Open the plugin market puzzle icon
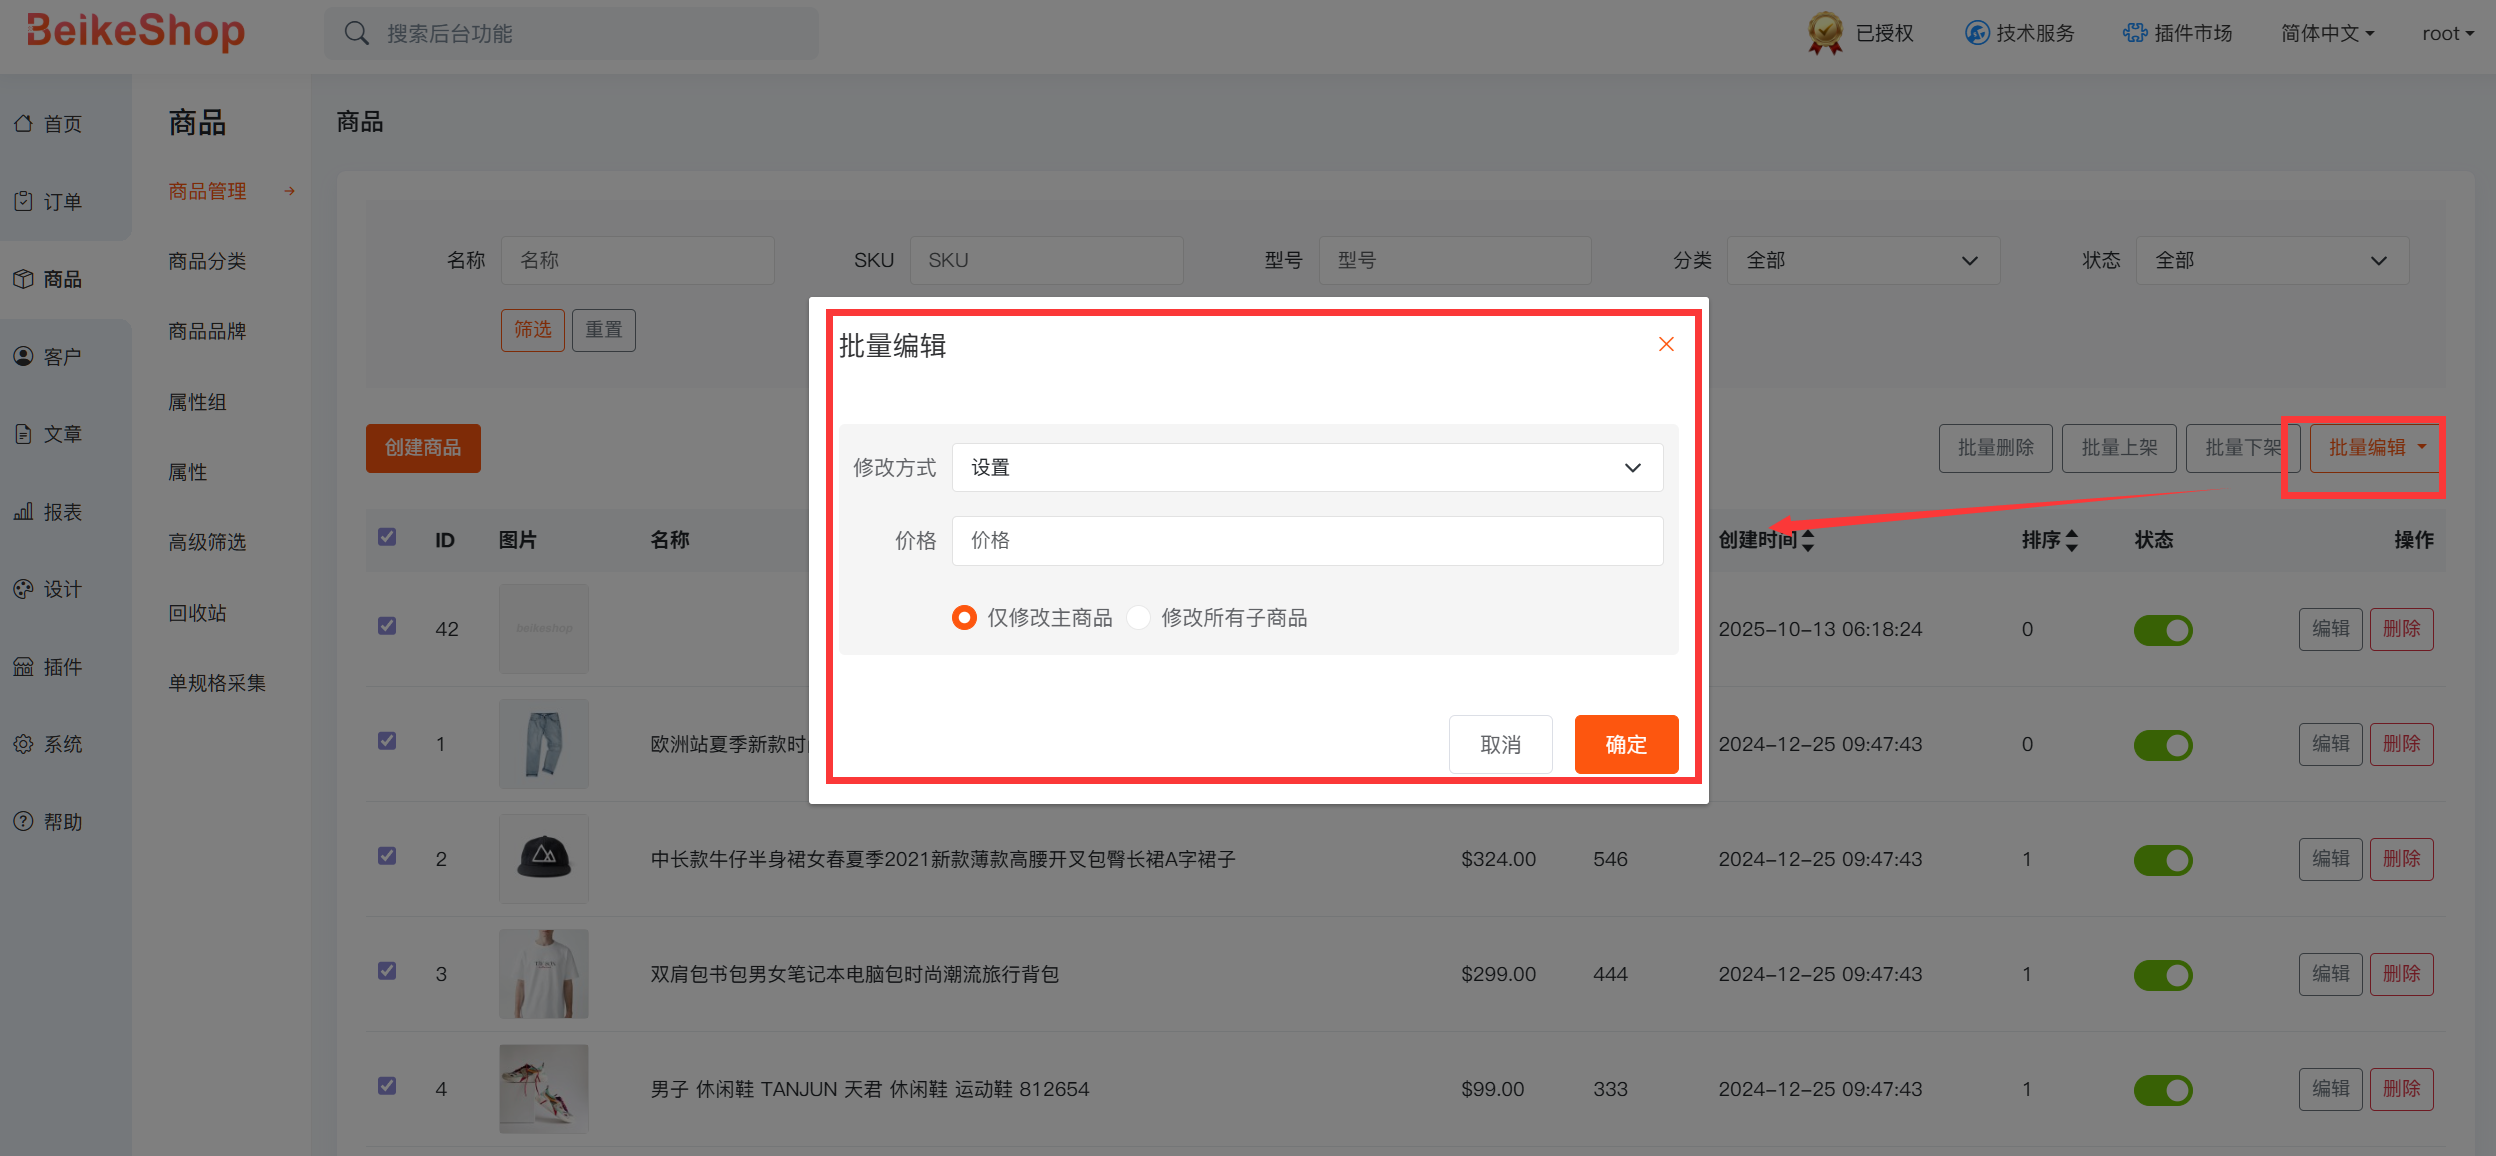 pos(2134,33)
